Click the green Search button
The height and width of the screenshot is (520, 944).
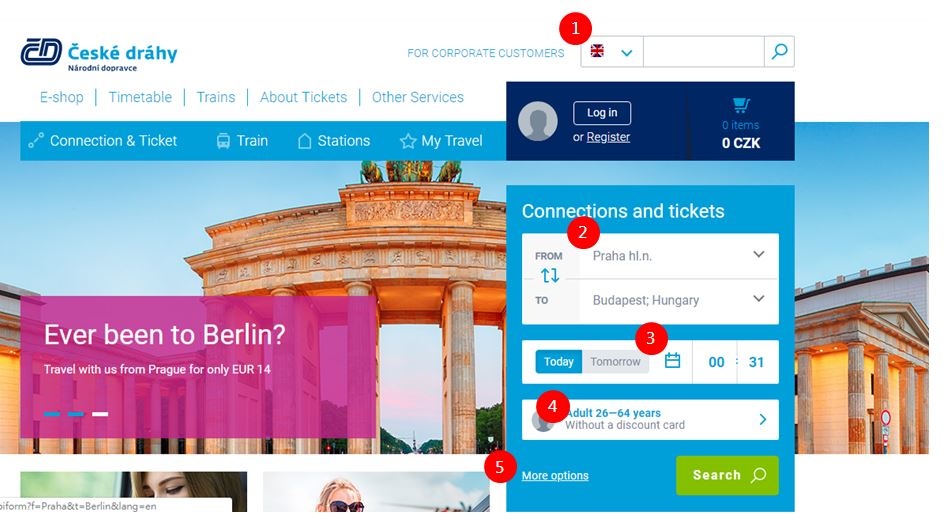(727, 475)
